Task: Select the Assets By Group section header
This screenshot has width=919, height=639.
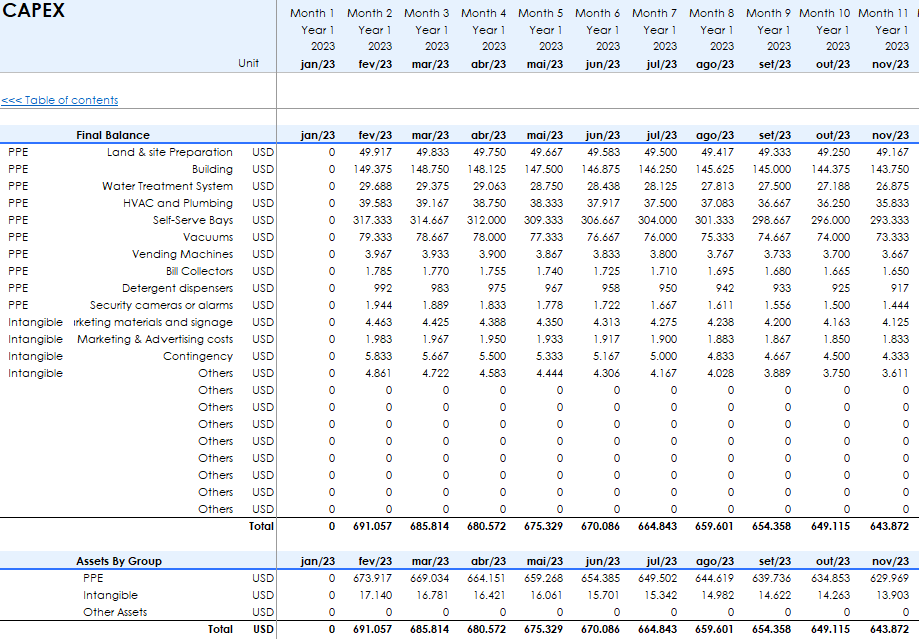Action: coord(118,561)
